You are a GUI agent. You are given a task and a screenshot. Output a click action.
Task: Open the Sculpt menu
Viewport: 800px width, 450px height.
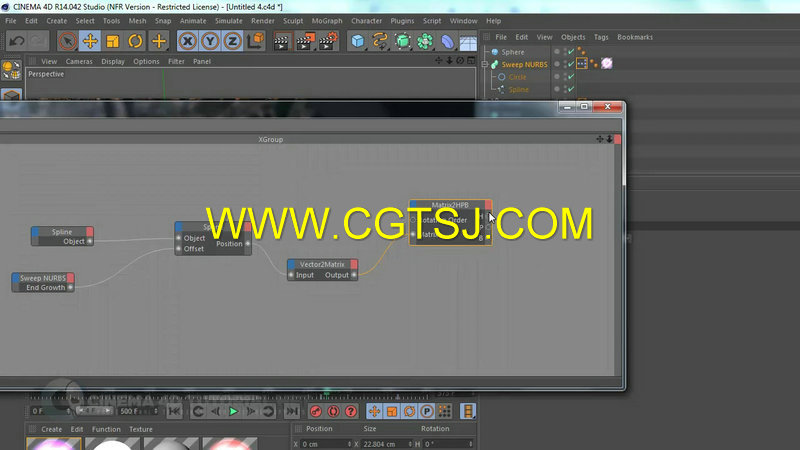tap(293, 21)
